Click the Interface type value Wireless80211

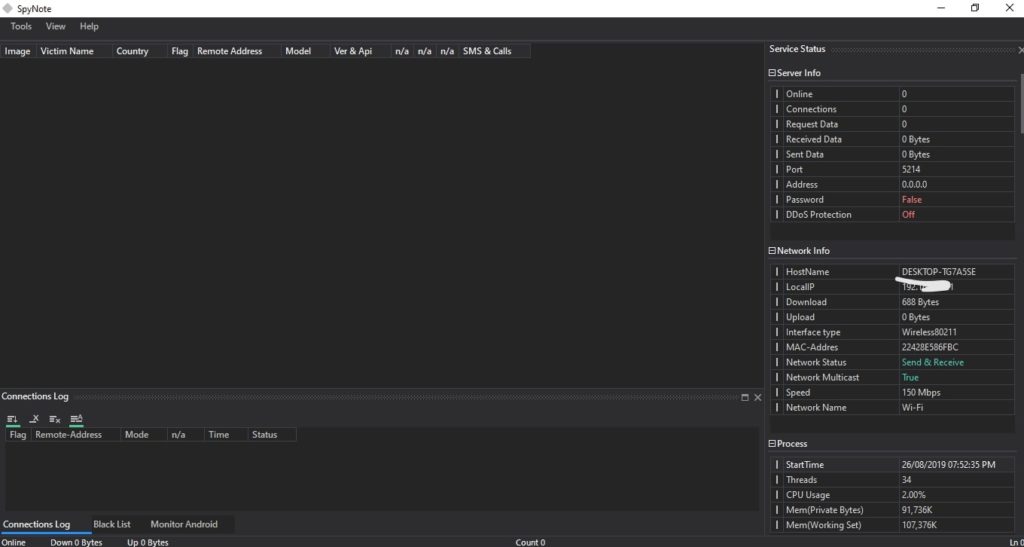(929, 332)
